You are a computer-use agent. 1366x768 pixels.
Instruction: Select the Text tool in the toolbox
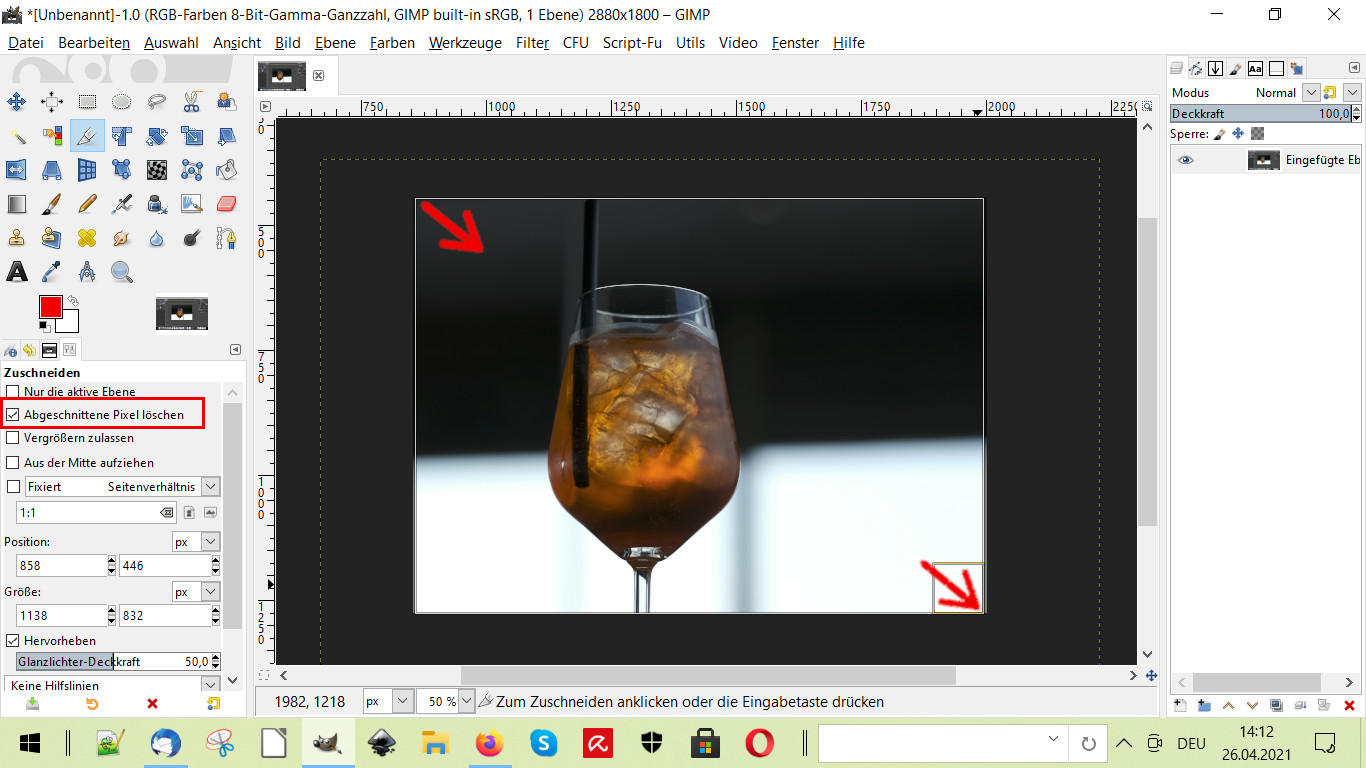pyautogui.click(x=17, y=272)
